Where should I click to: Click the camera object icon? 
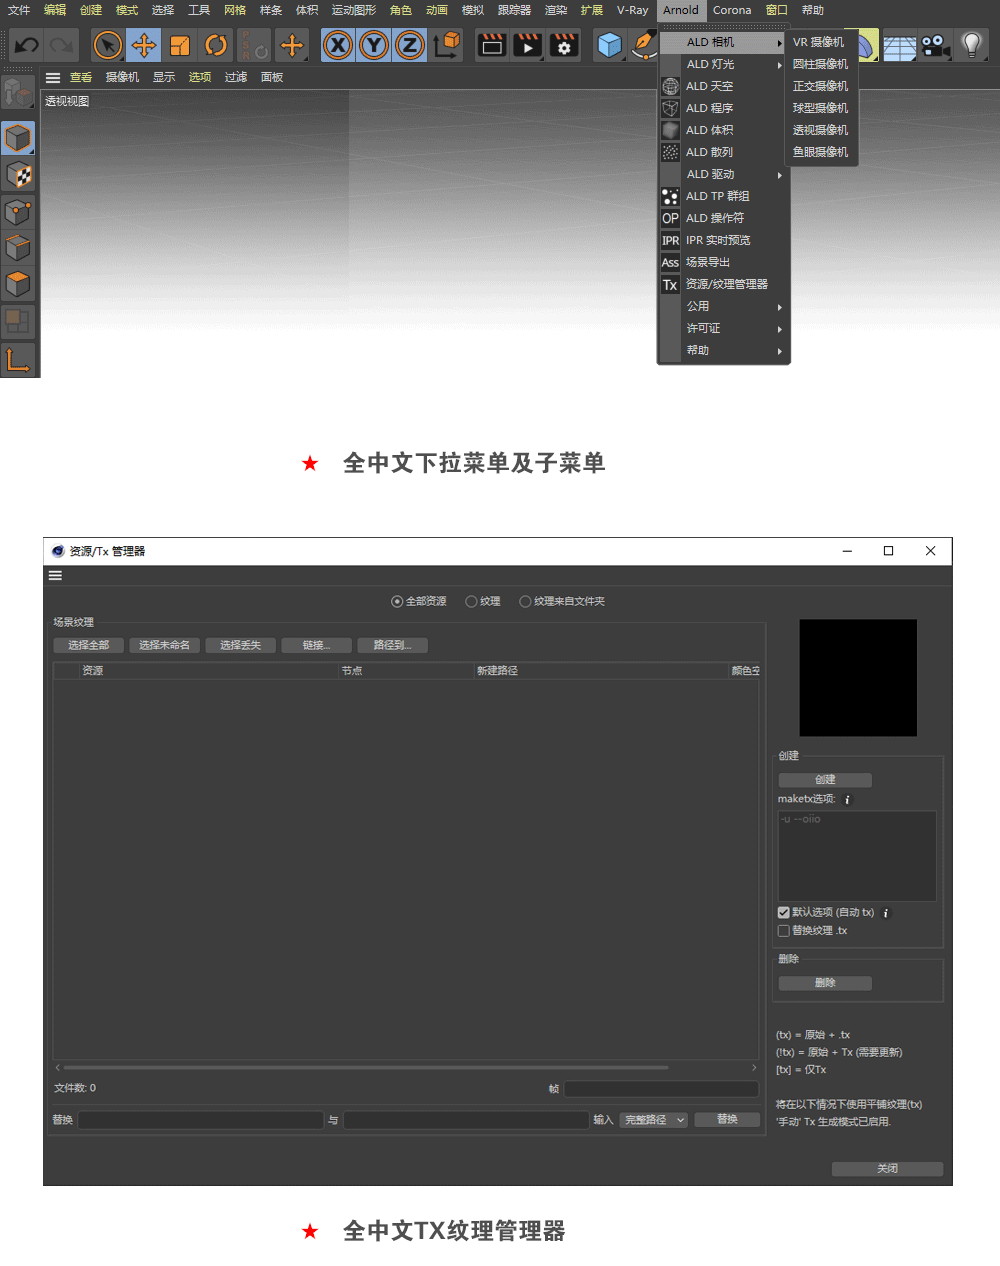[936, 46]
